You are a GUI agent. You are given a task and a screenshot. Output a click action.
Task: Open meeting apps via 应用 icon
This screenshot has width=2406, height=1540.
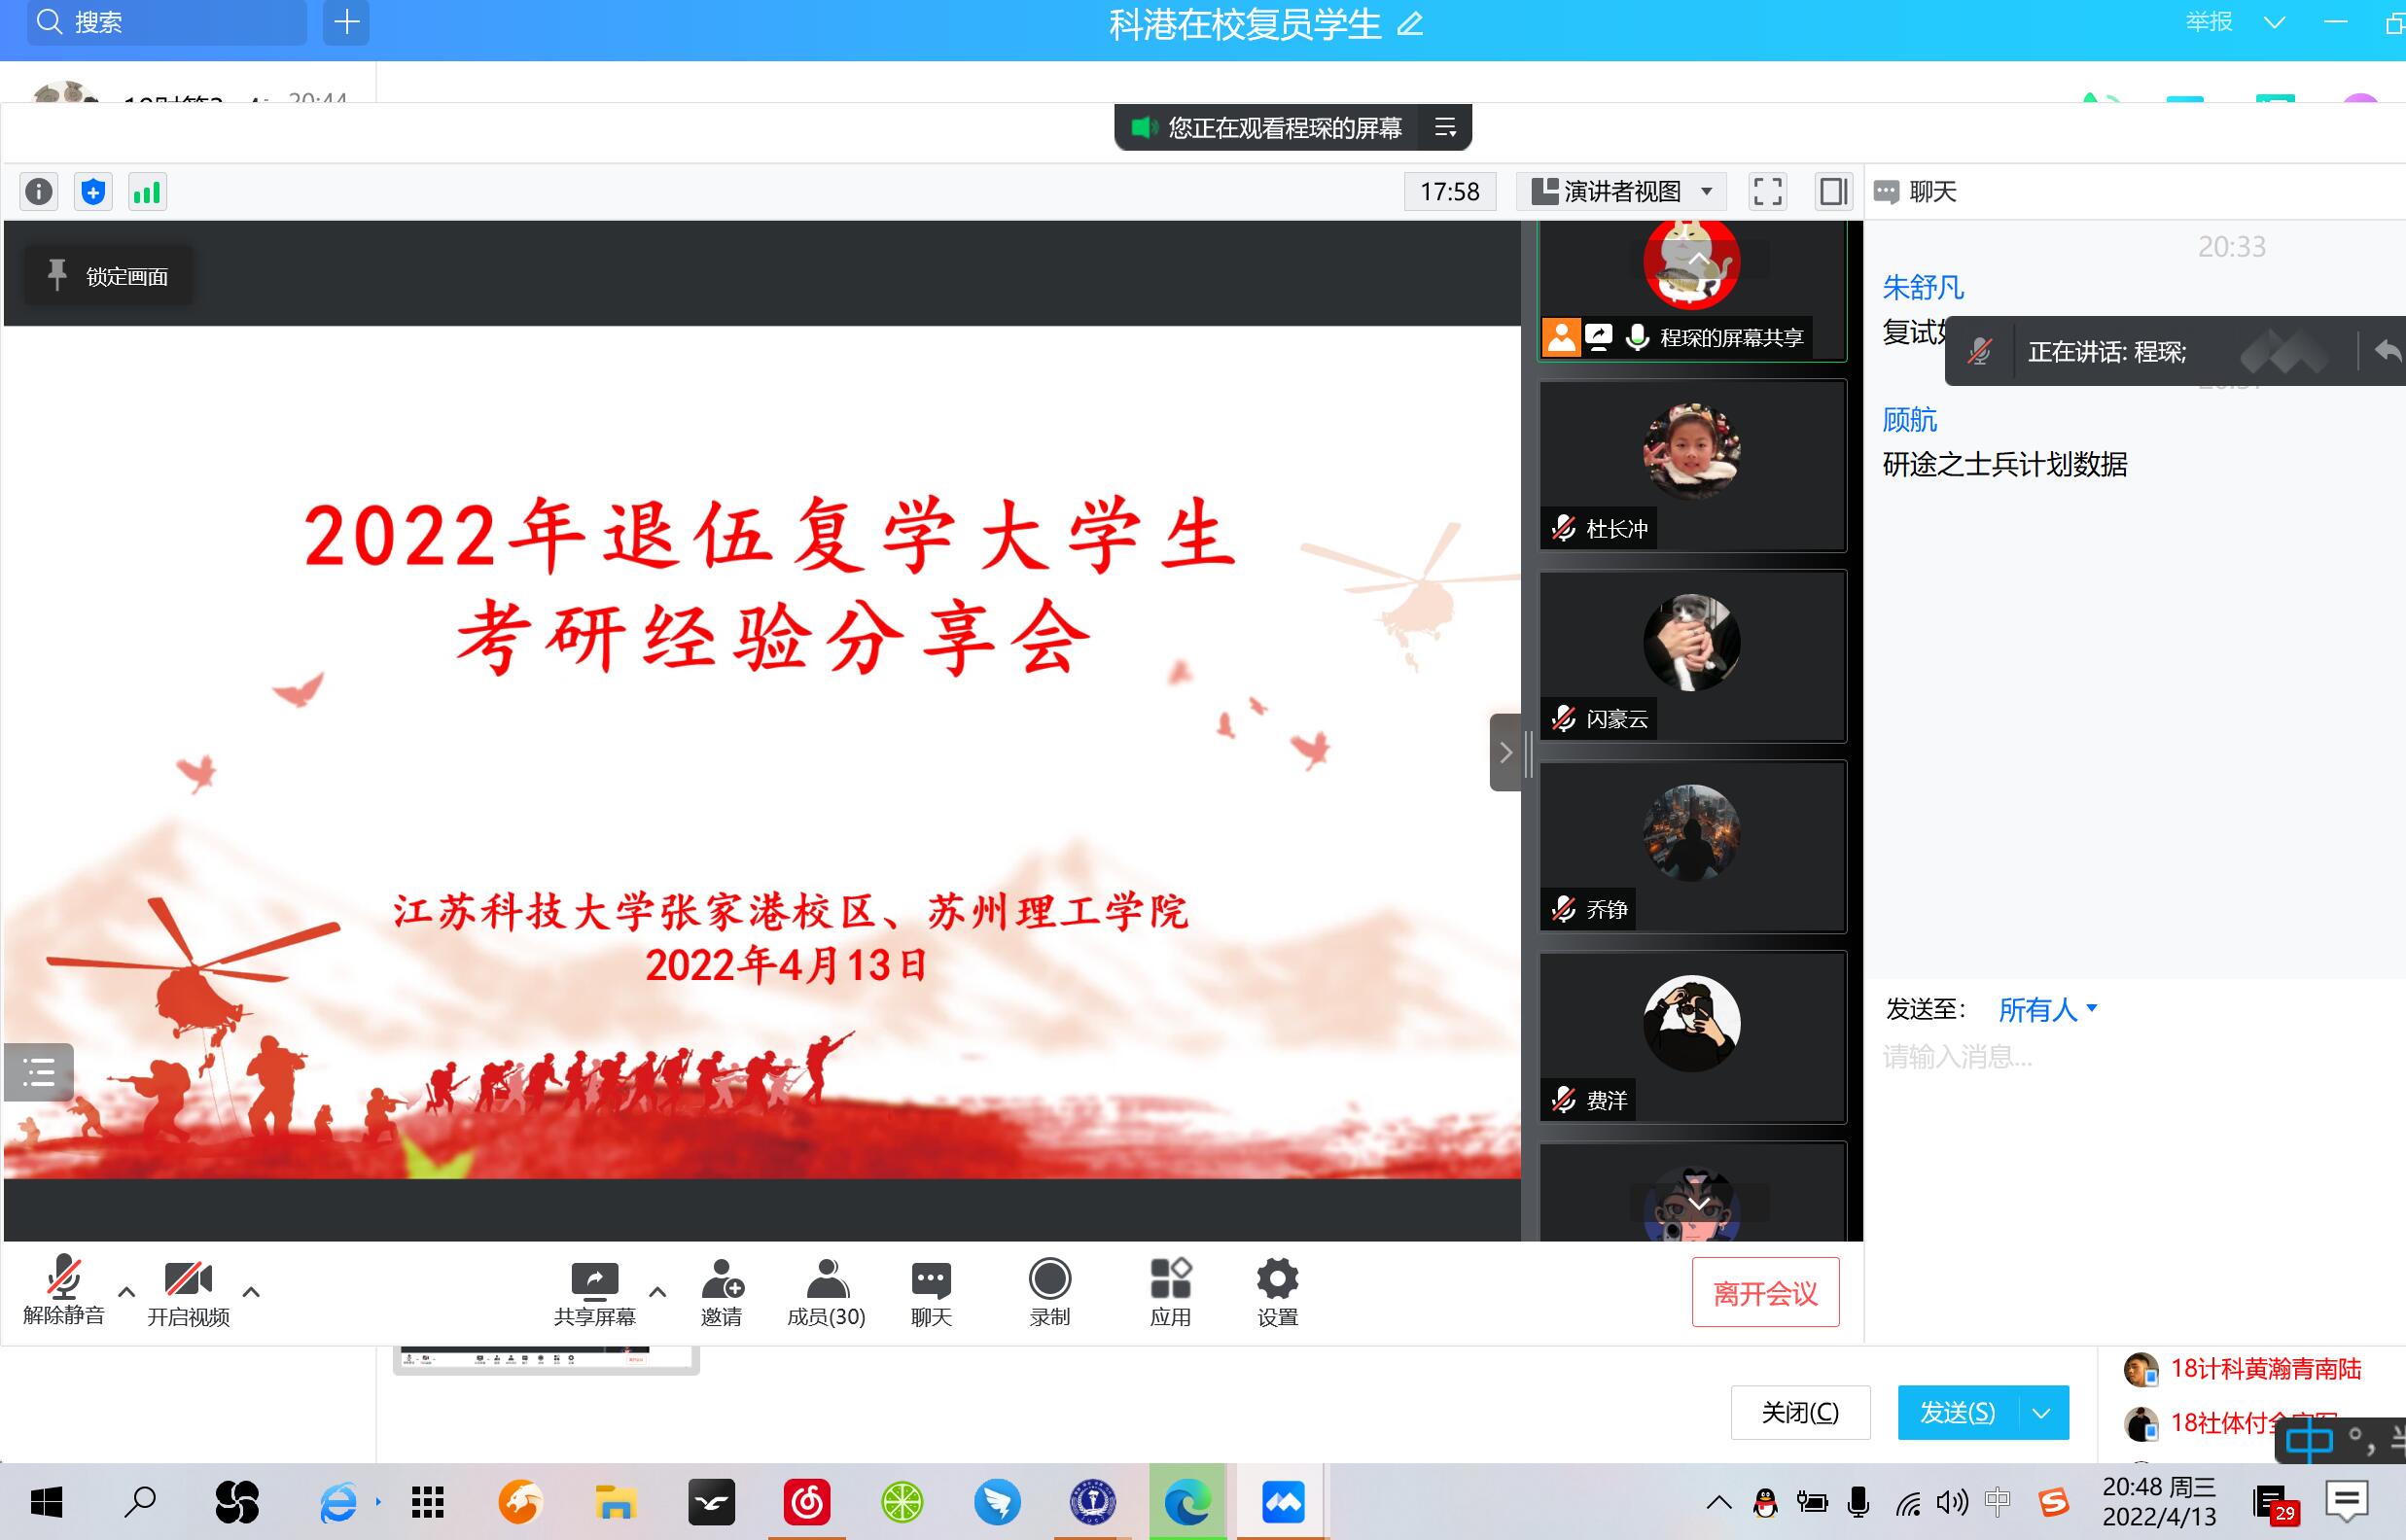click(x=1170, y=1292)
